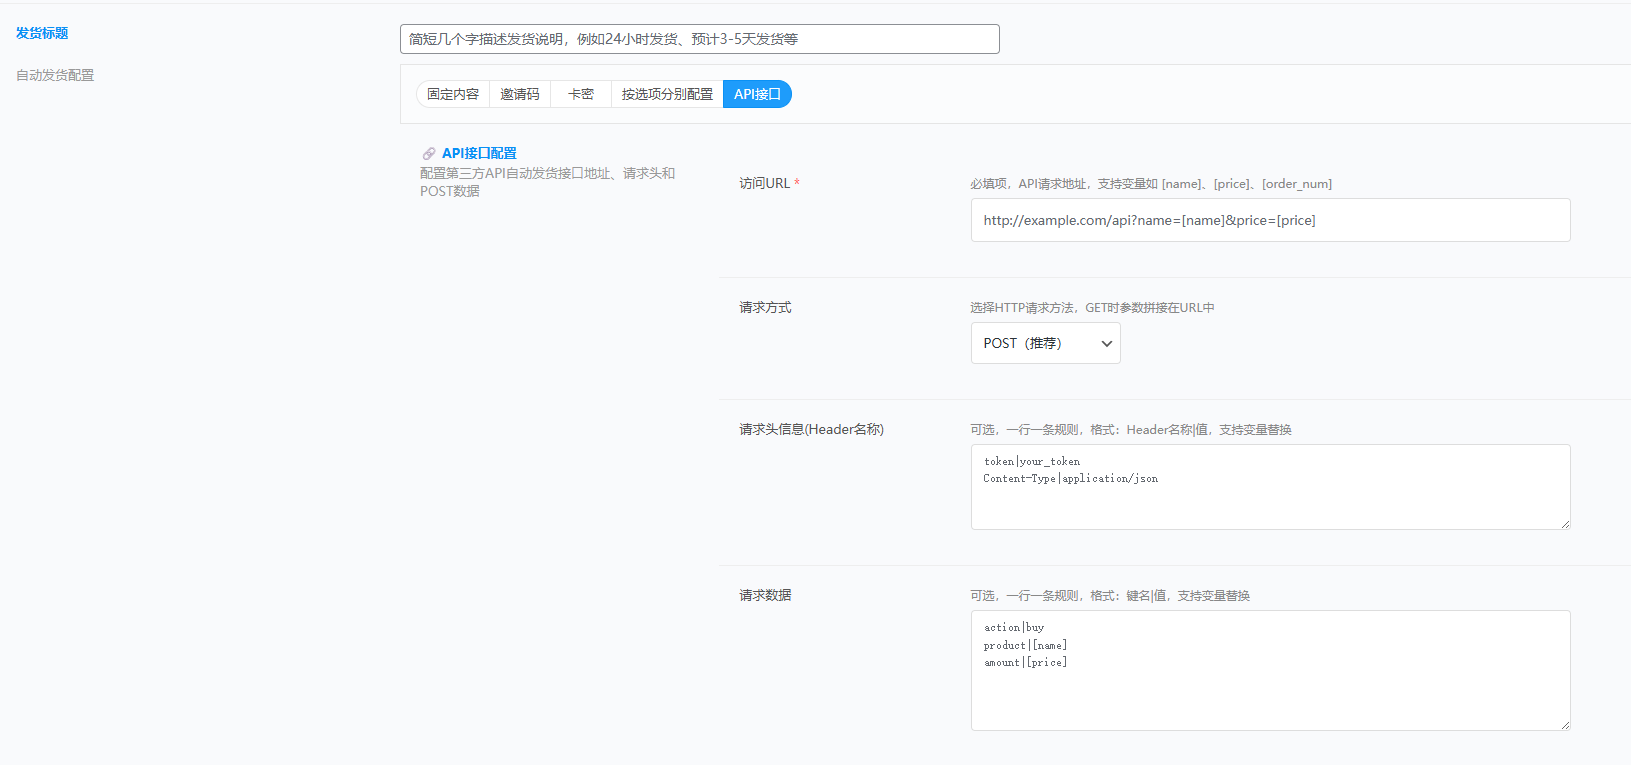
Task: Click the header hint mentioning Header名称|值
Action: coord(1131,430)
